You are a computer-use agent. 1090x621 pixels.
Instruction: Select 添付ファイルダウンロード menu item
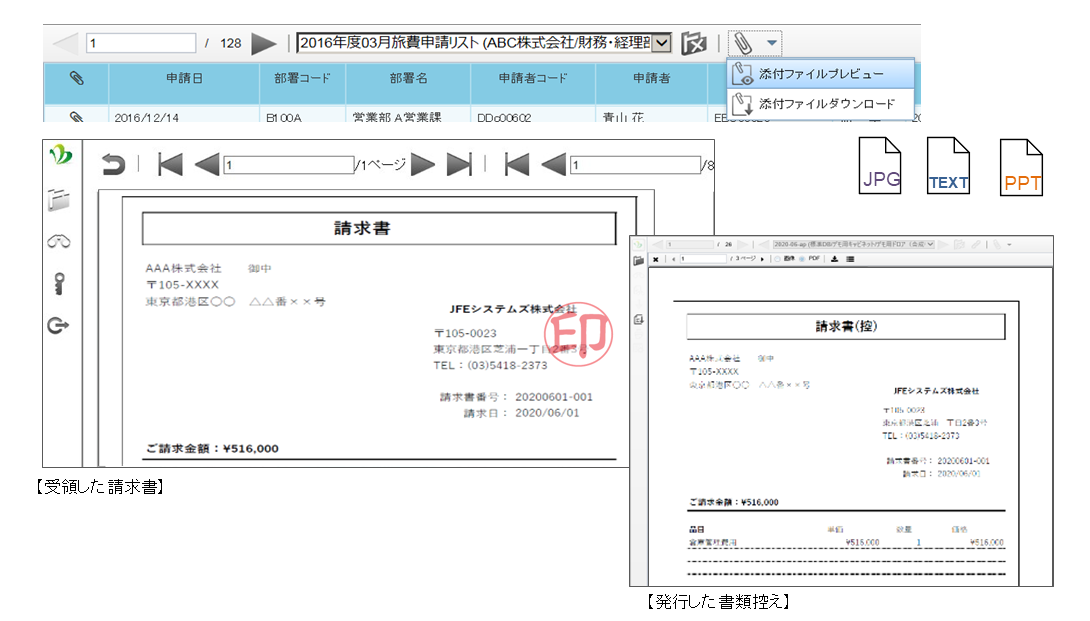[x=821, y=104]
